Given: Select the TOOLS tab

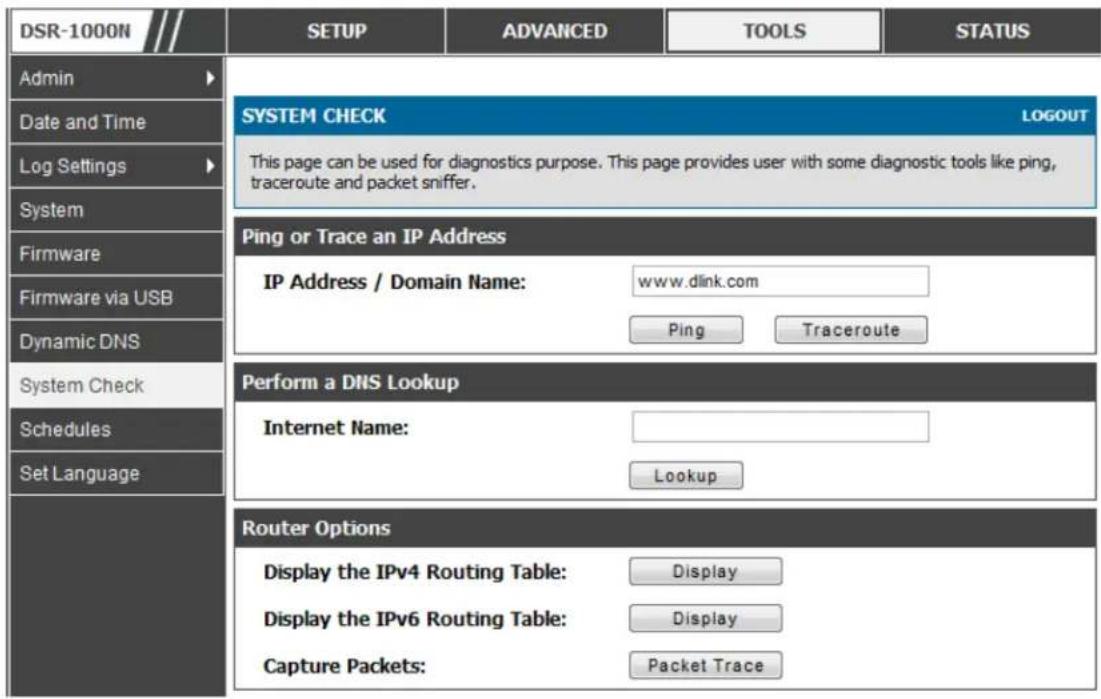Looking at the screenshot, I should (x=774, y=31).
